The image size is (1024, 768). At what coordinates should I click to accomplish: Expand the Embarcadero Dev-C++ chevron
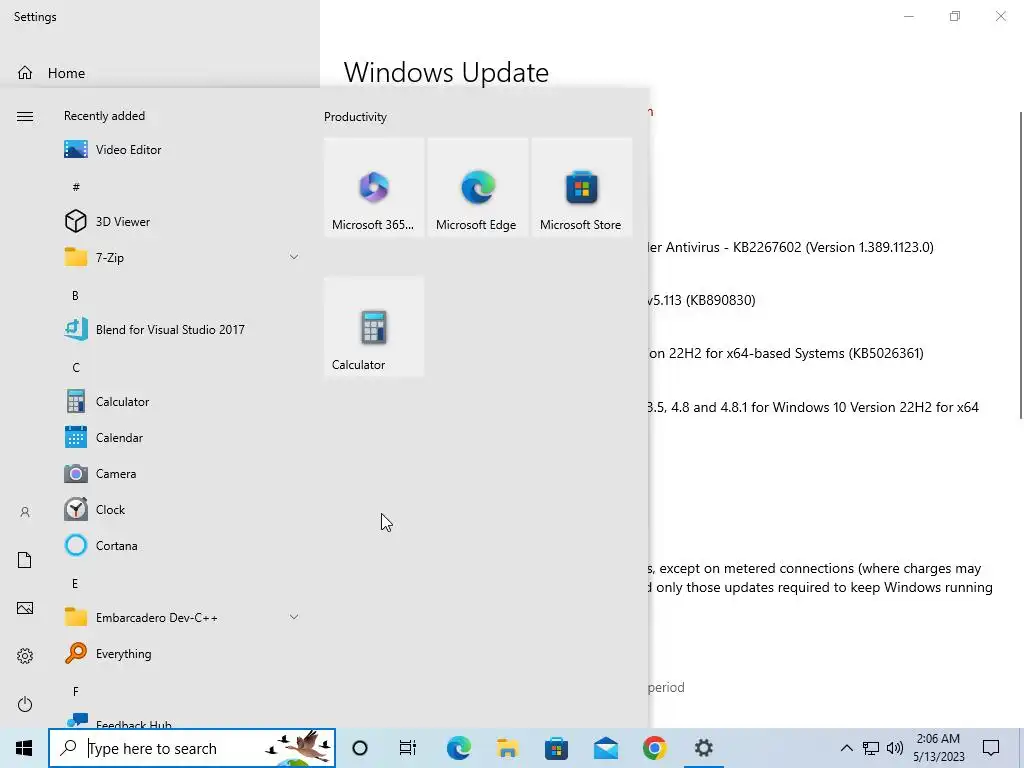(x=294, y=617)
